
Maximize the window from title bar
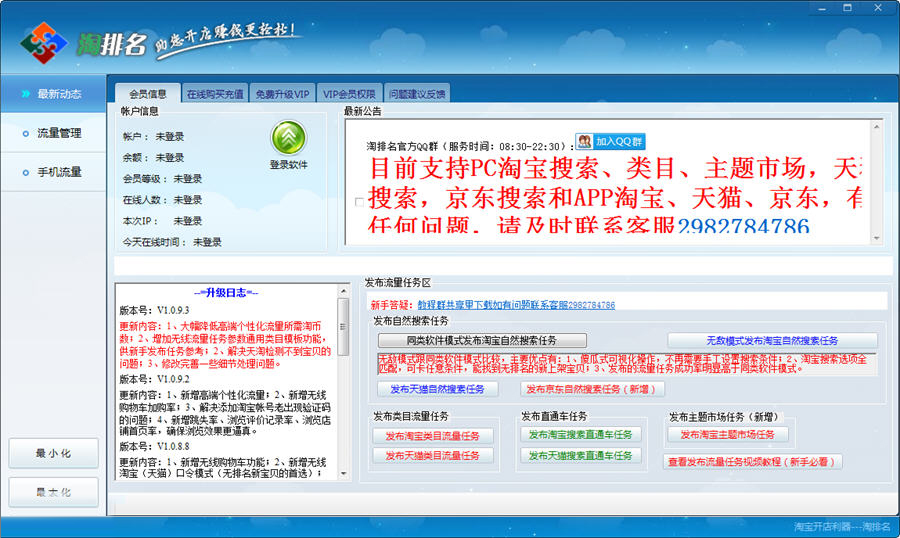pos(848,8)
